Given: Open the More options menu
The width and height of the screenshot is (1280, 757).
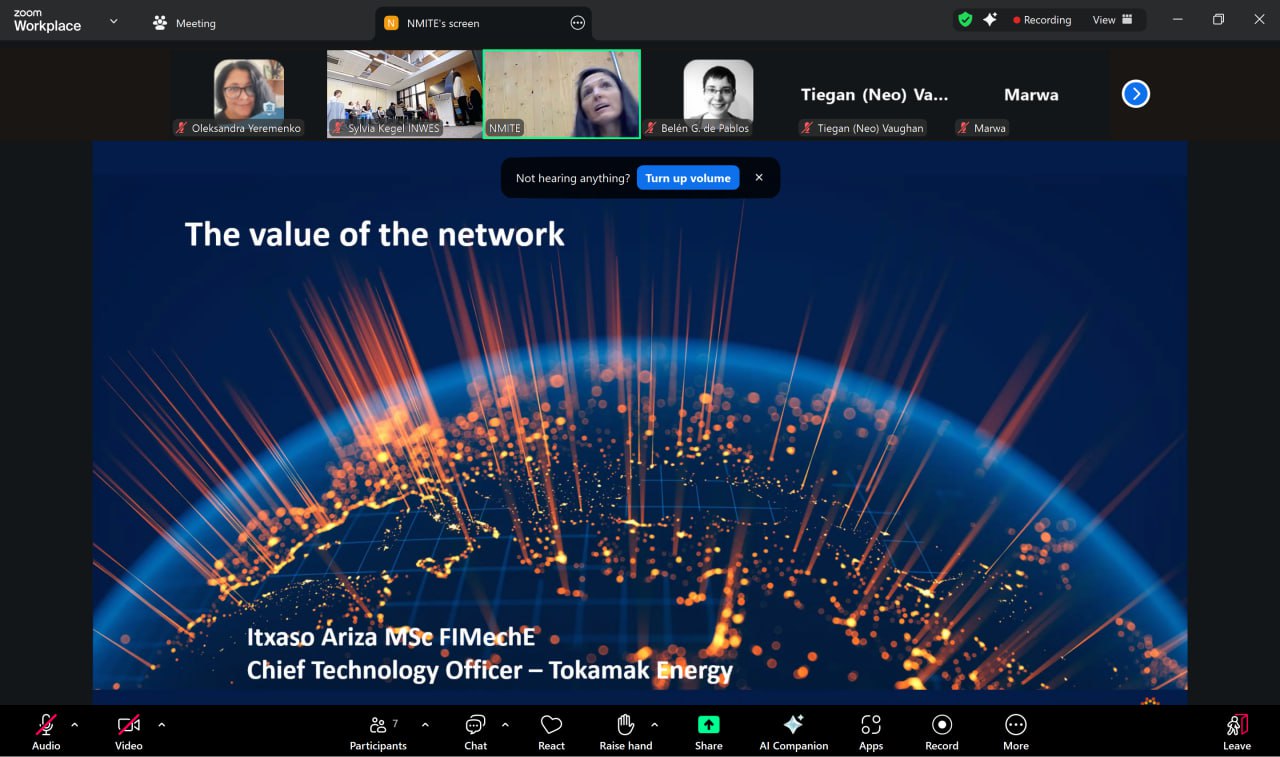Looking at the screenshot, I should click(x=1015, y=731).
